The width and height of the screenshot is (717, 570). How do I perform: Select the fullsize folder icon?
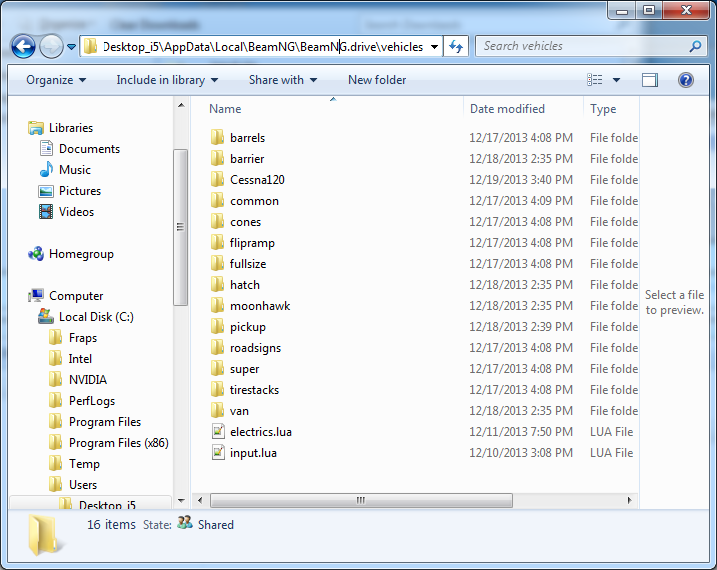(x=218, y=263)
